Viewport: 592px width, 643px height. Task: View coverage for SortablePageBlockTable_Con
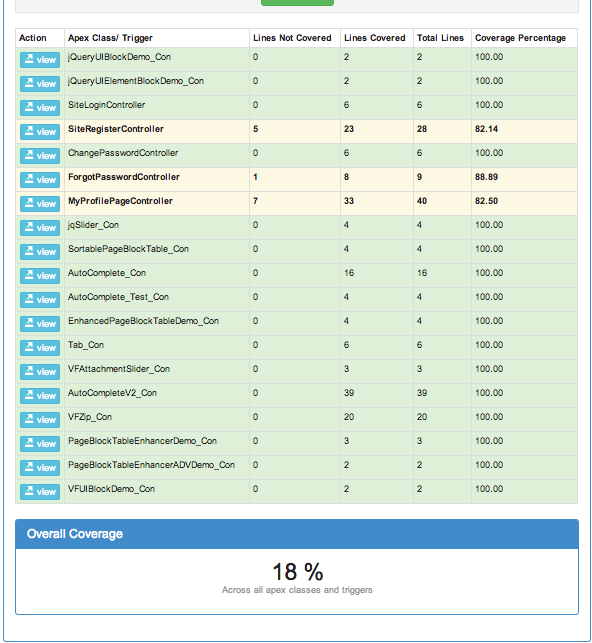tap(40, 252)
